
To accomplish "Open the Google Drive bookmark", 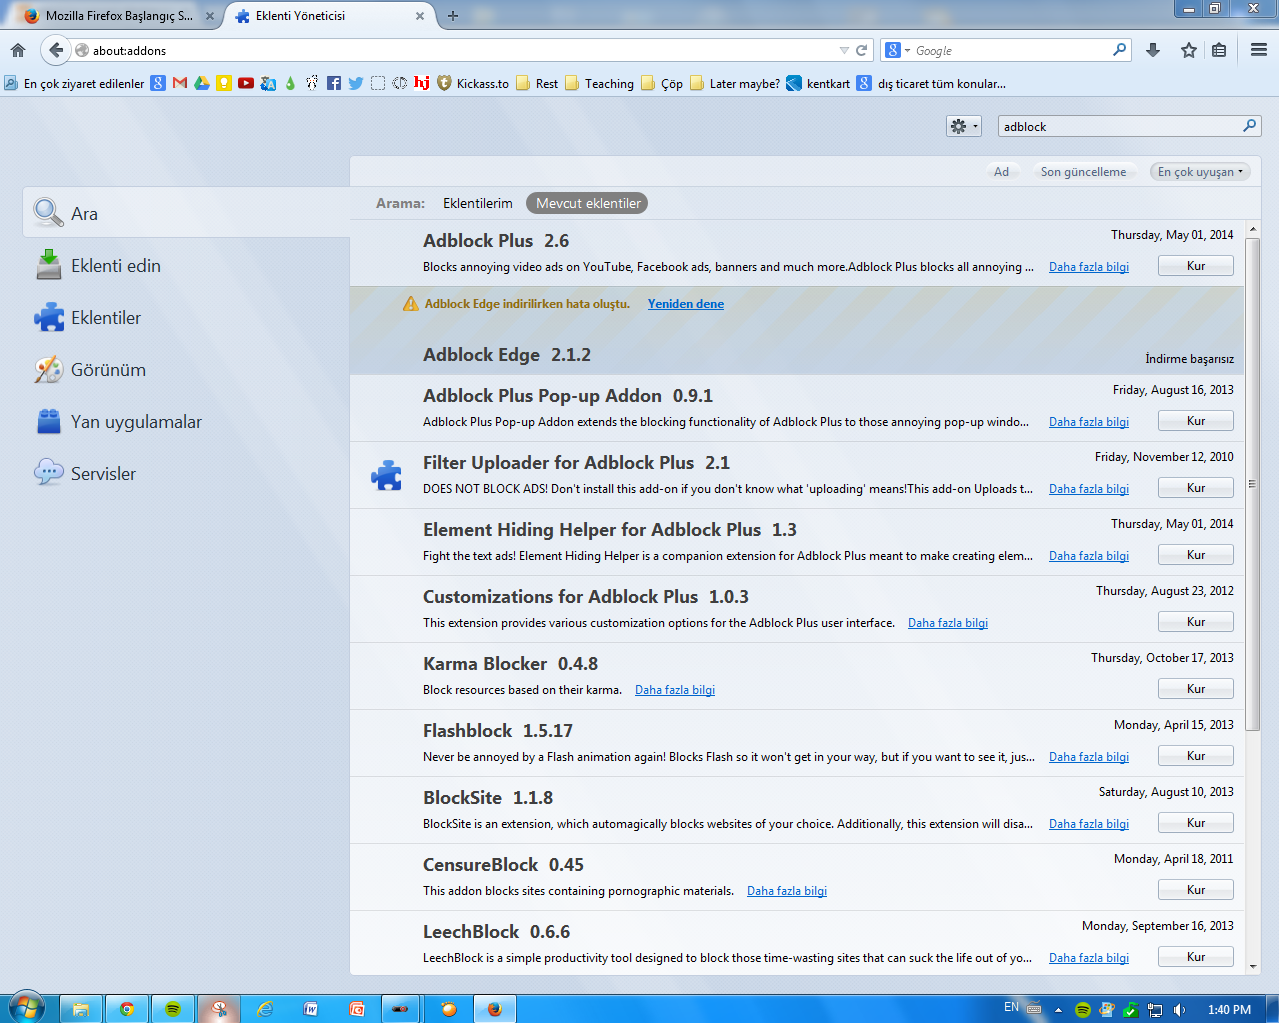I will [202, 83].
